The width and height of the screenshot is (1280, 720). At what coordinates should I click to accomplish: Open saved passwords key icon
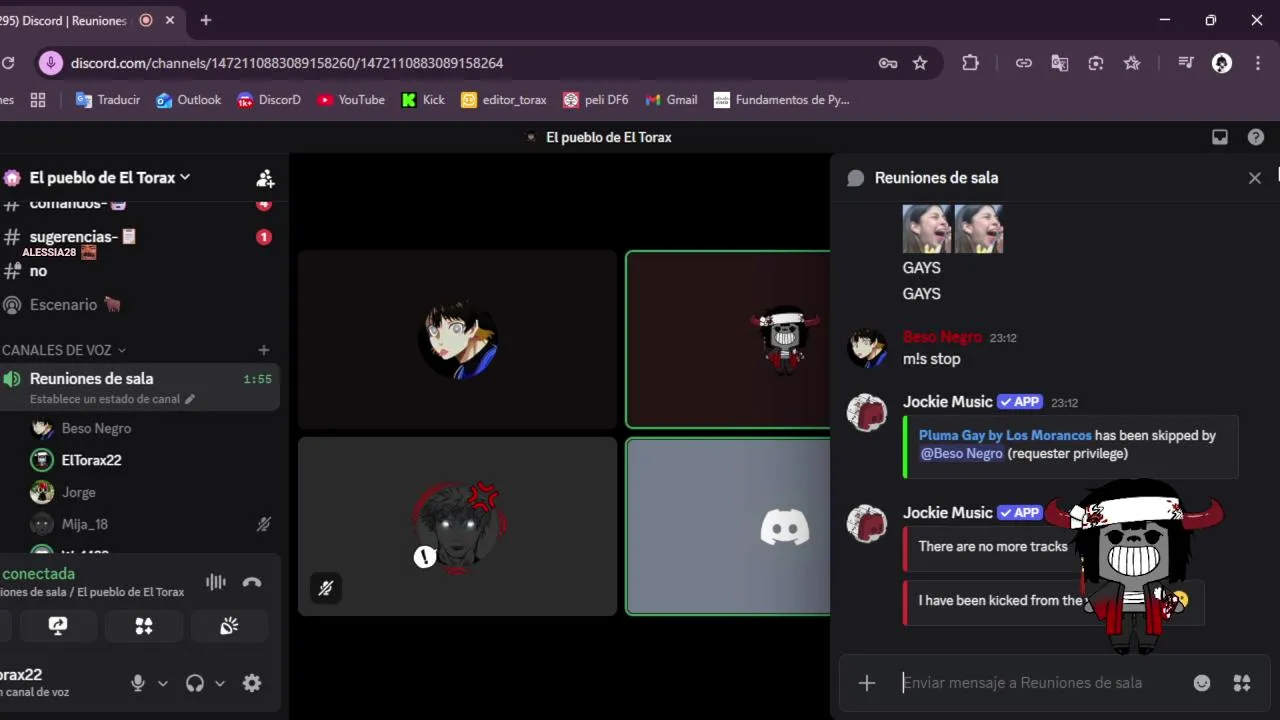click(x=888, y=63)
